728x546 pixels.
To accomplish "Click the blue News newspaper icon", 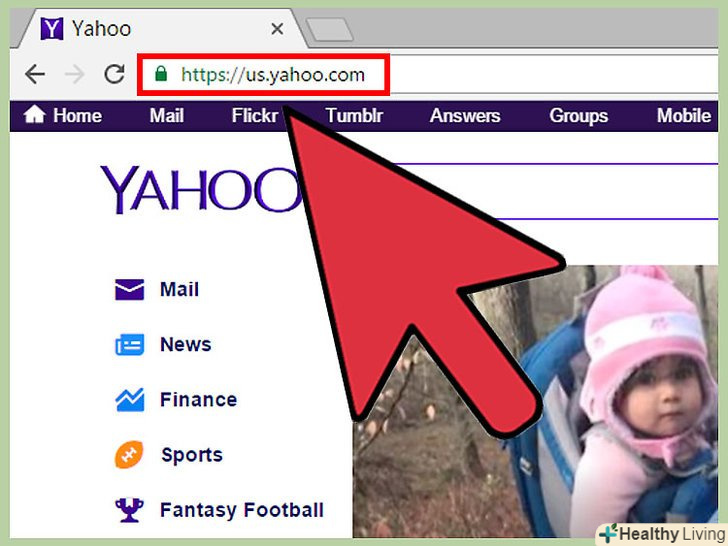I will 130,344.
